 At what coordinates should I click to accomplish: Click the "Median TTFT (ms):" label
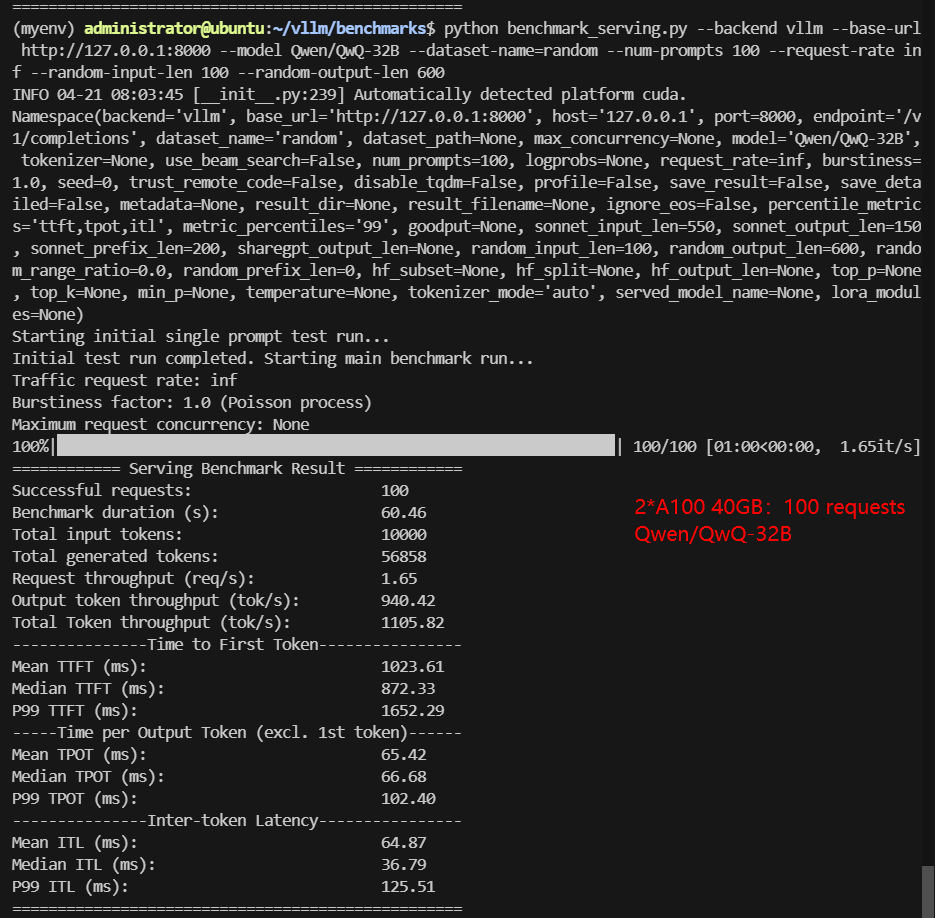pyautogui.click(x=88, y=689)
